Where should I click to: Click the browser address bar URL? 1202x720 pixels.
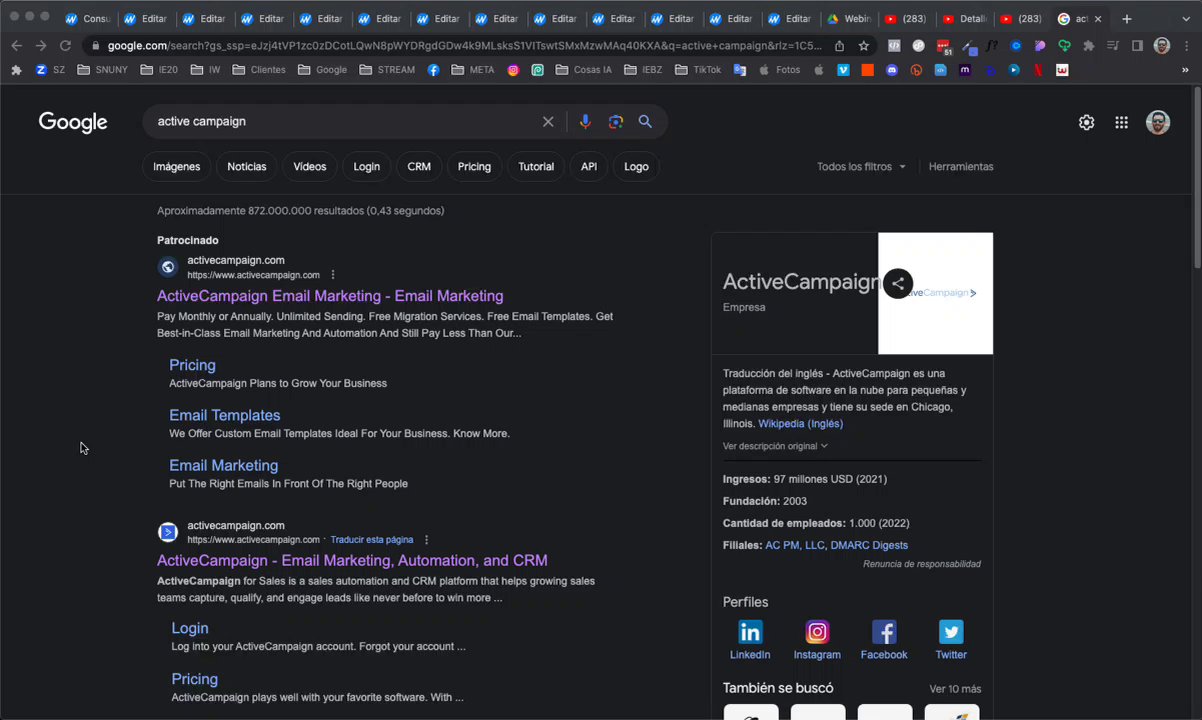(x=465, y=45)
